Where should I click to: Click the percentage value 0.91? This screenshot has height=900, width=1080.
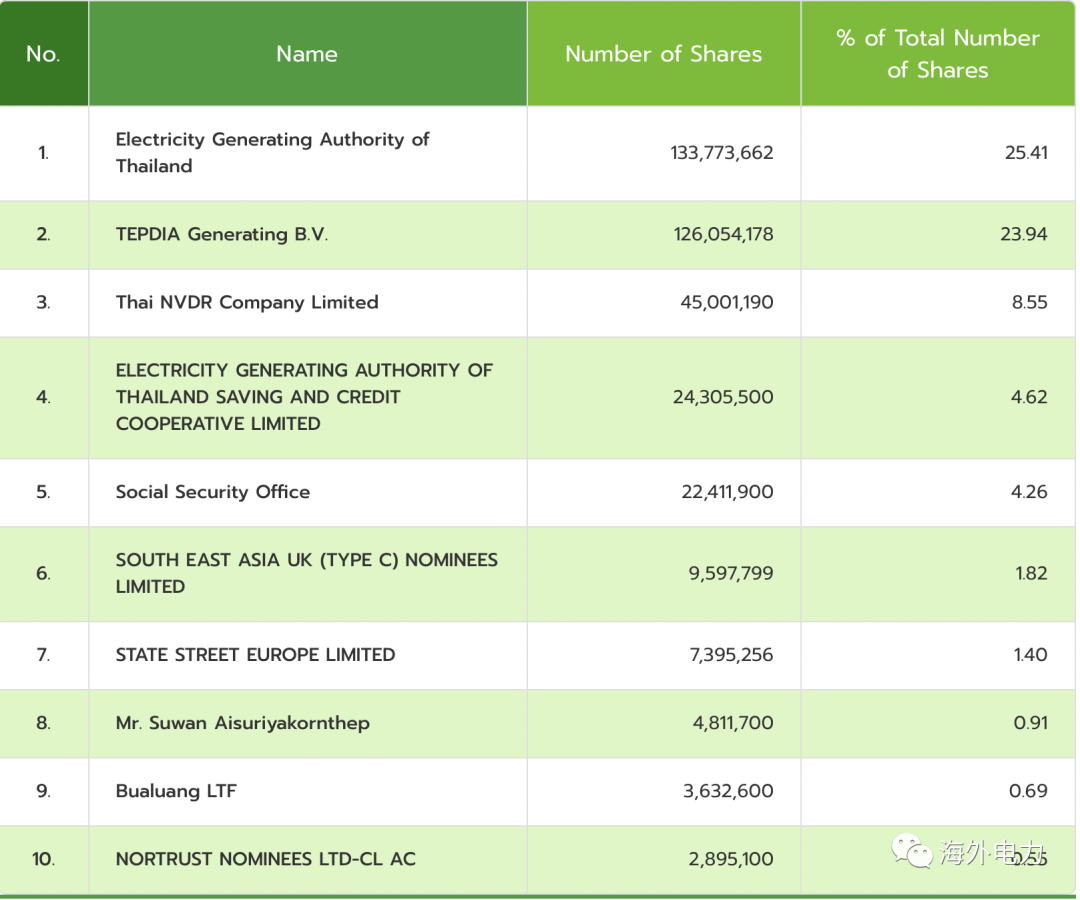tap(1030, 723)
